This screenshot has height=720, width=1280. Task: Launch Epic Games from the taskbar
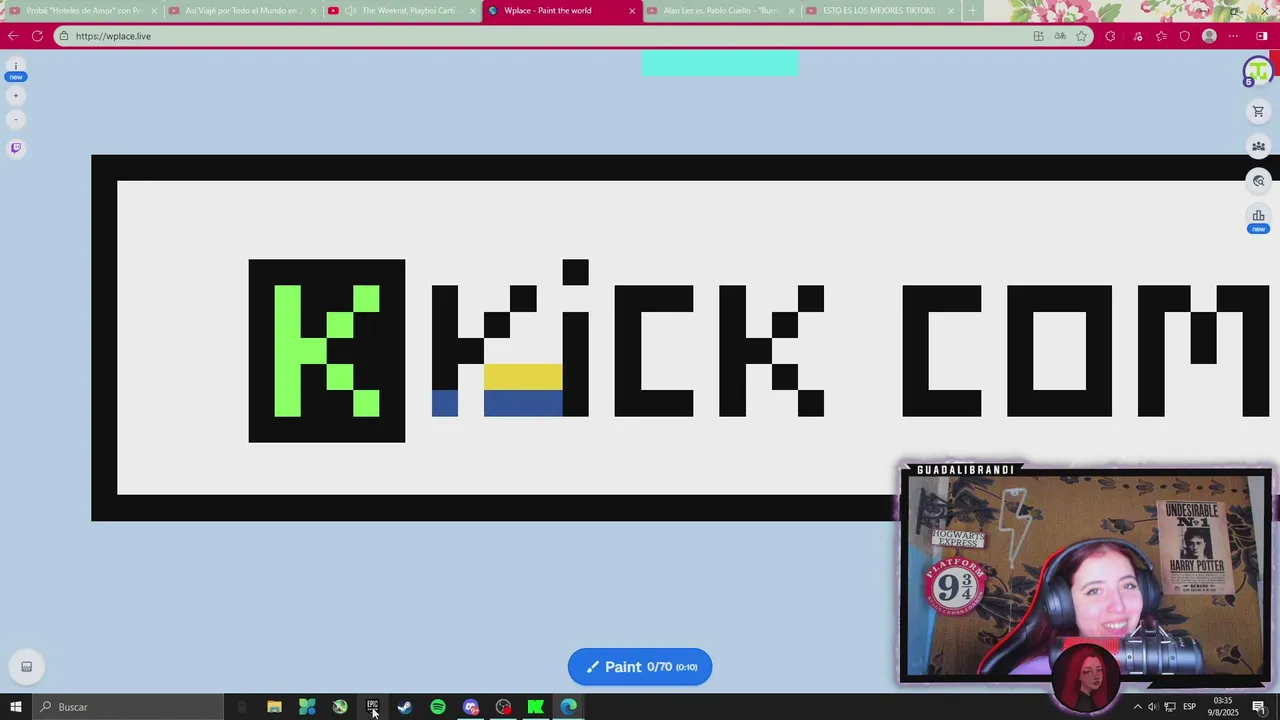coord(372,707)
